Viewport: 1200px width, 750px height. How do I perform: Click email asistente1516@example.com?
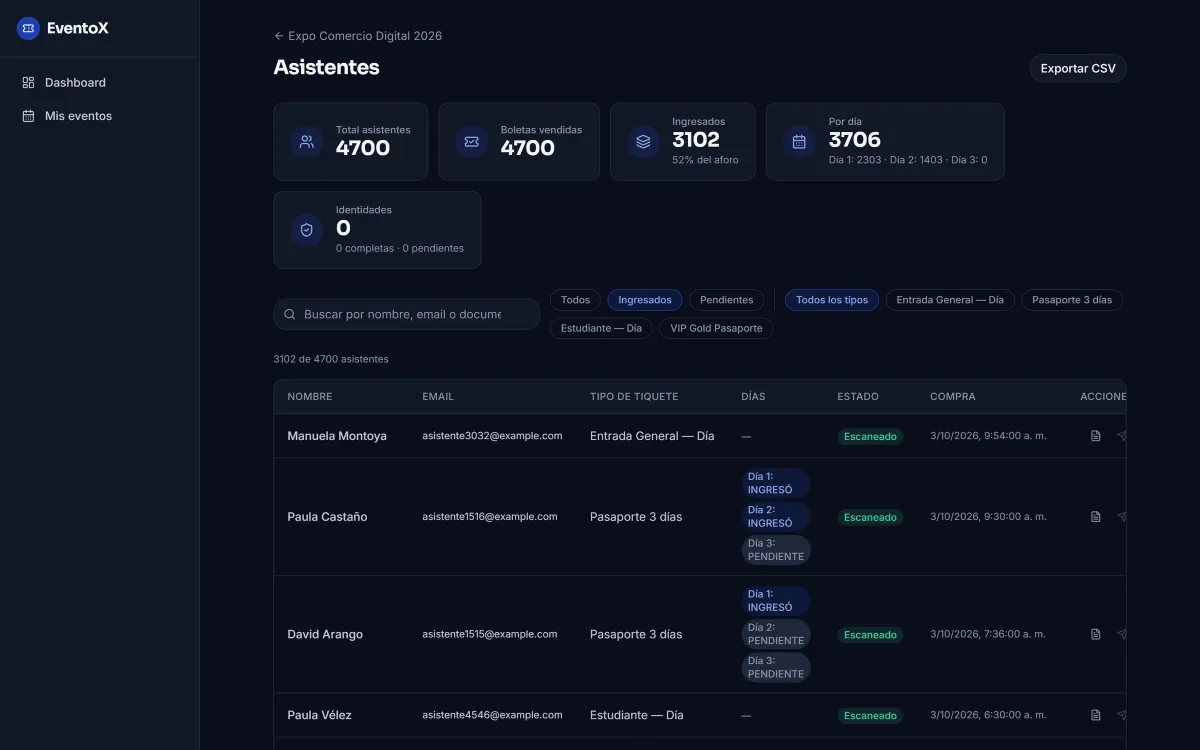coord(490,517)
